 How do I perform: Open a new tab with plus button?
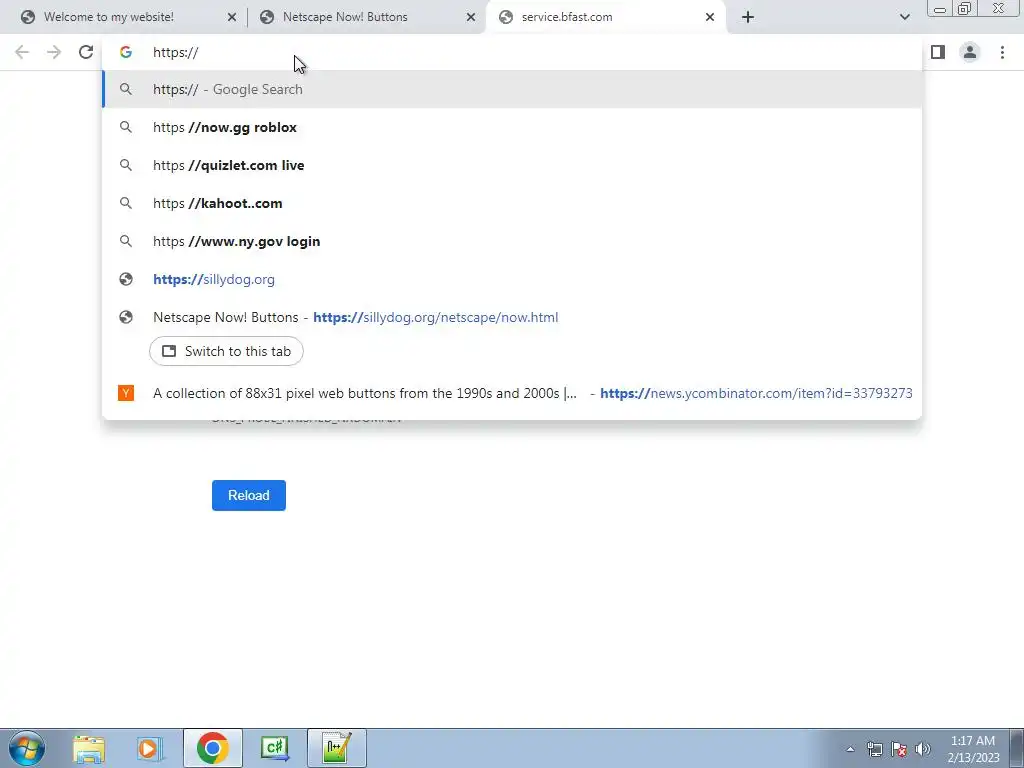click(x=748, y=17)
